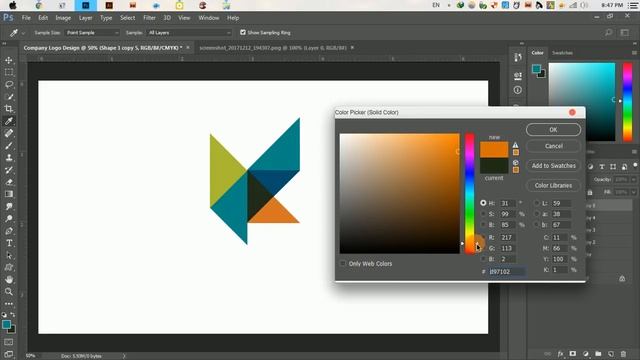Open the Fill dropdown in Layers panel
This screenshot has width=640, height=360.
click(x=633, y=192)
